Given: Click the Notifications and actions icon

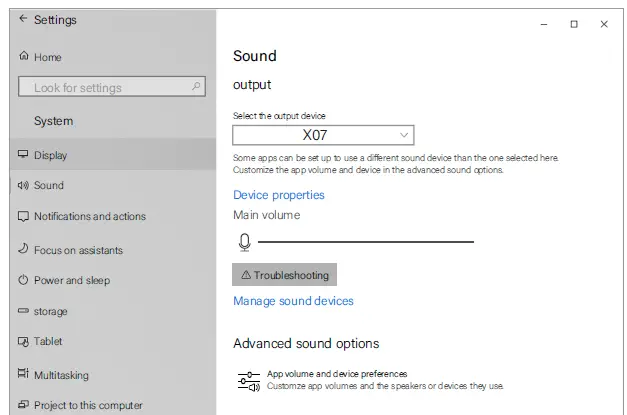Looking at the screenshot, I should point(23,216).
